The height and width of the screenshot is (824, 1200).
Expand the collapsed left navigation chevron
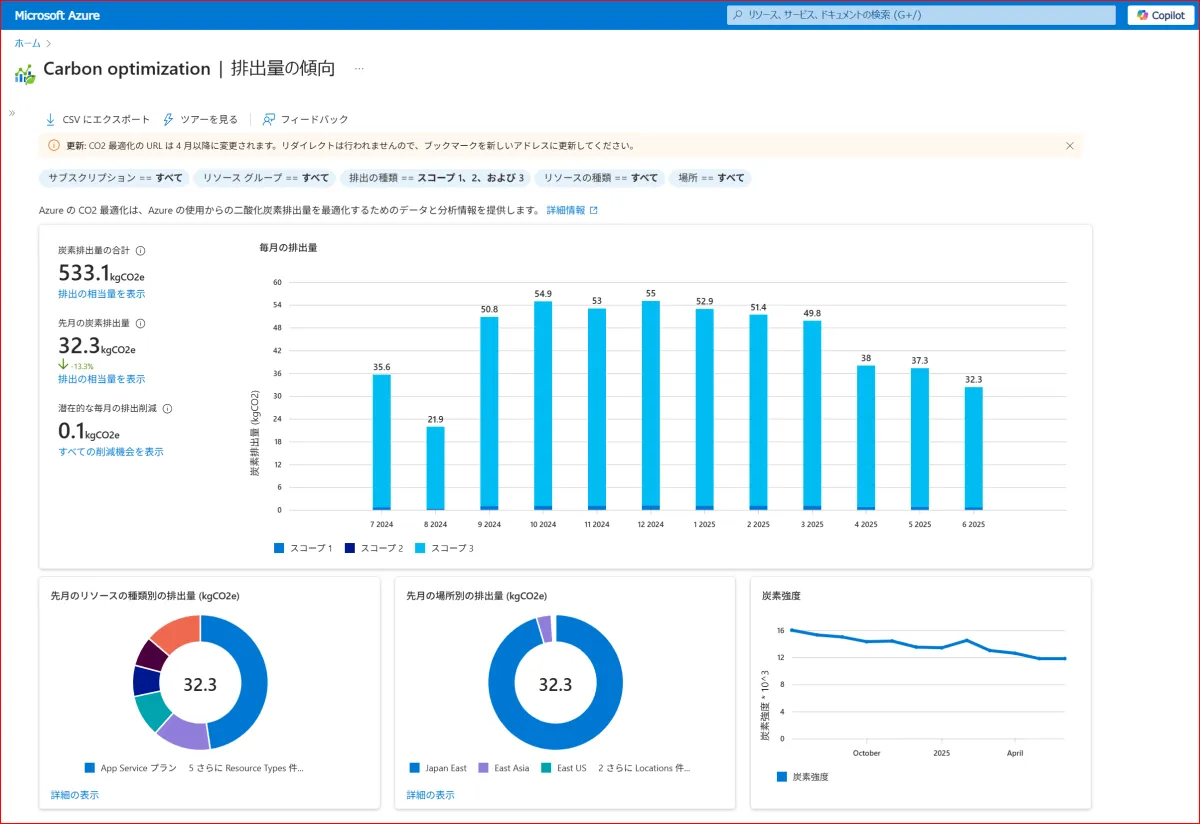(12, 113)
